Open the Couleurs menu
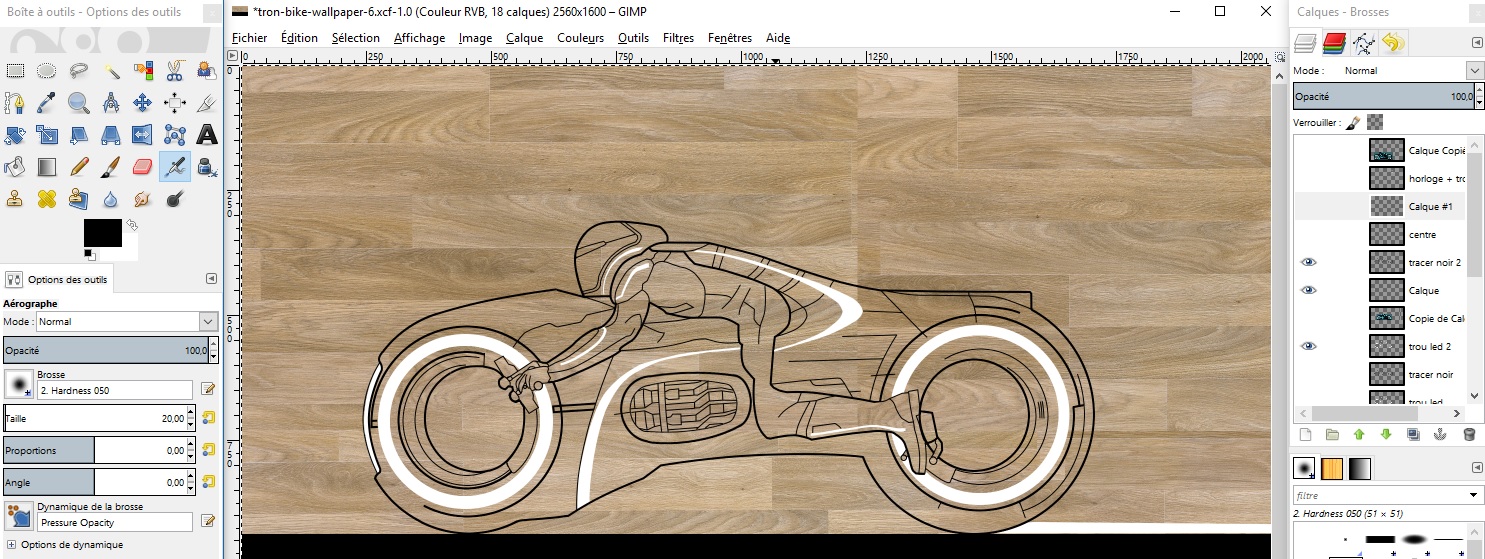Viewport: 1485px width, 559px height. click(x=581, y=38)
